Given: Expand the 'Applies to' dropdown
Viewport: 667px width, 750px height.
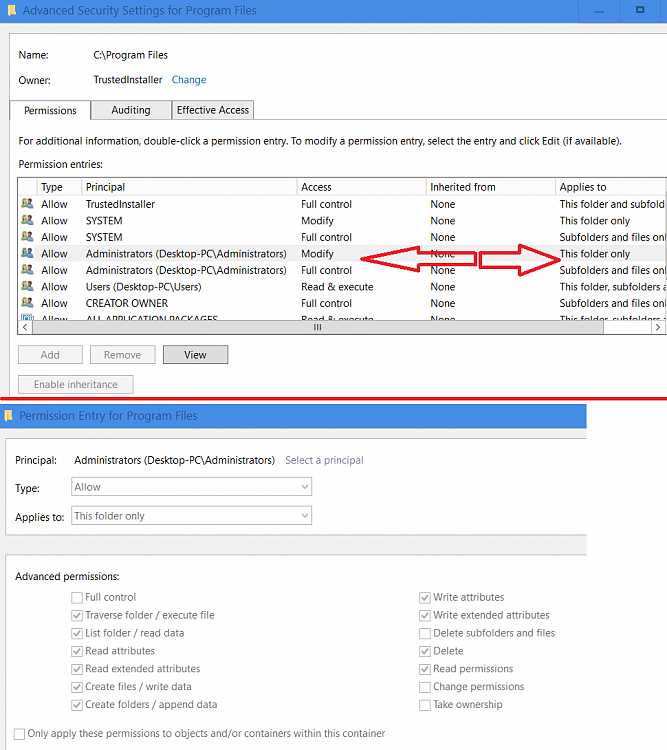Looking at the screenshot, I should click(191, 516).
